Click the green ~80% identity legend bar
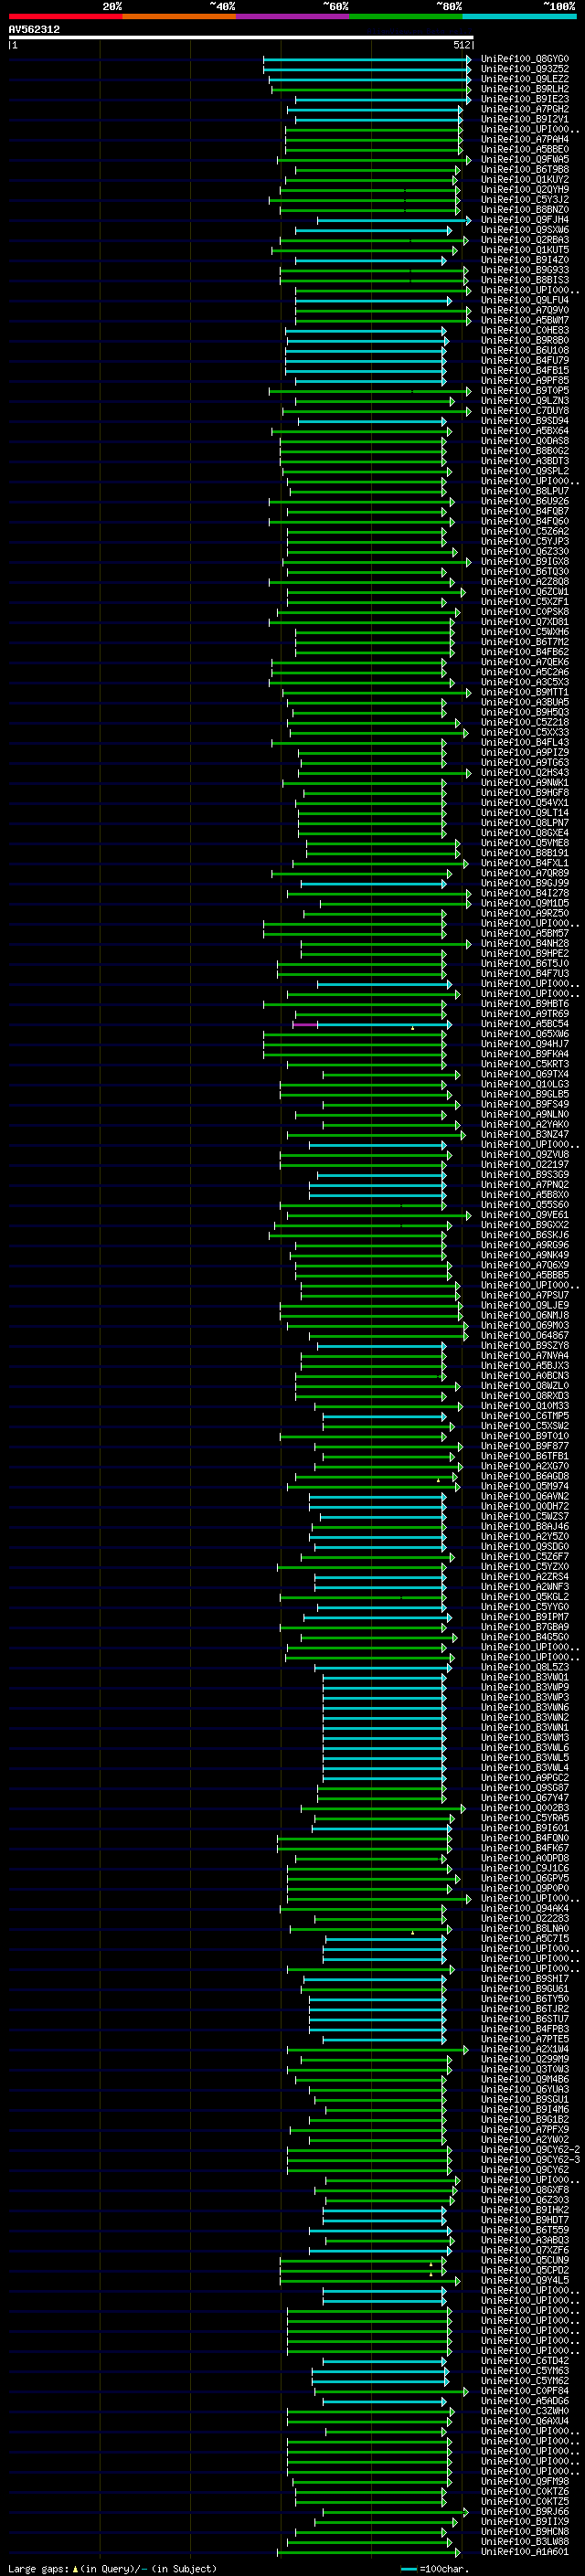Image resolution: width=585 pixels, height=2576 pixels. pyautogui.click(x=406, y=16)
